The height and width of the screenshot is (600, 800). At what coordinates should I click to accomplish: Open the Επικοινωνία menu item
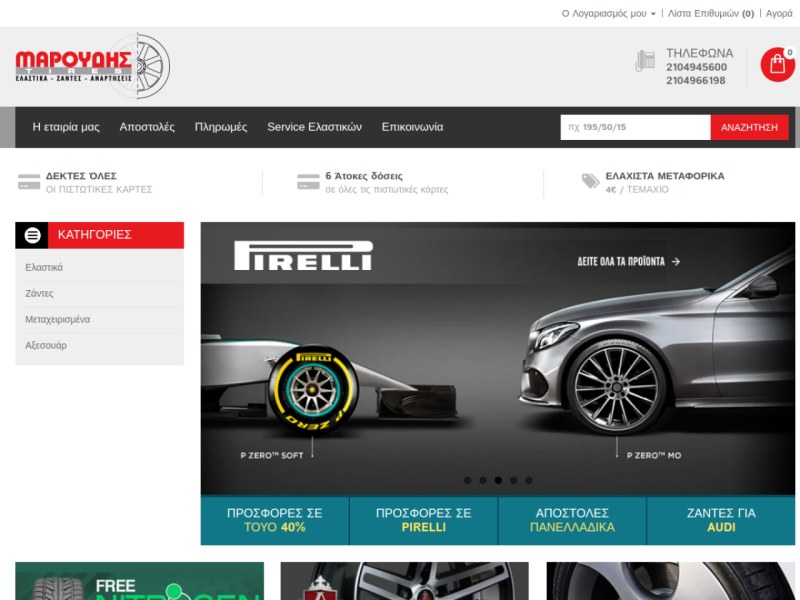(x=412, y=127)
